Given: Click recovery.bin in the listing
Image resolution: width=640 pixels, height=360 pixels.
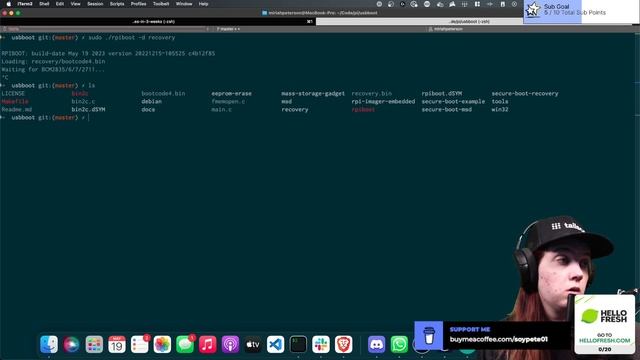Looking at the screenshot, I should pos(371,93).
